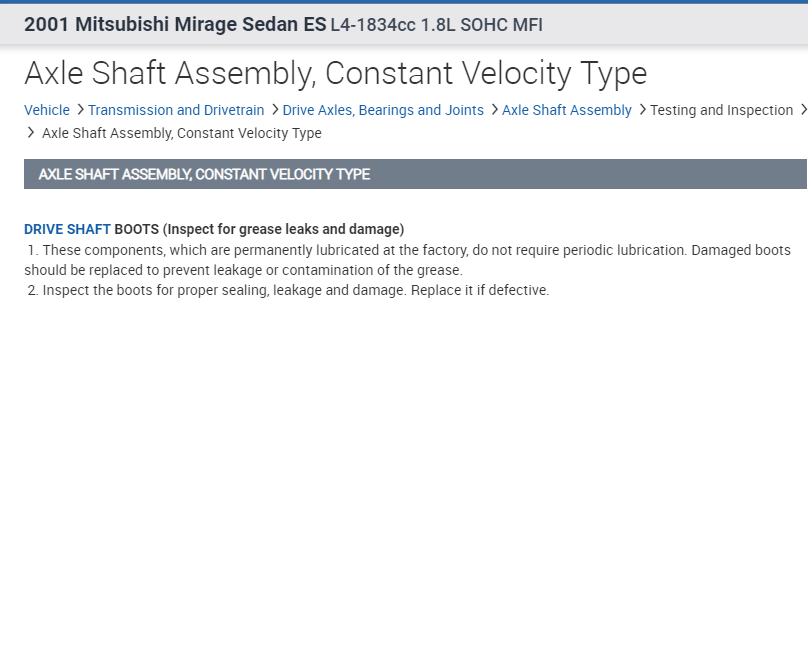Click the chevron before Axle Shaft Assembly breadcrumb
Screen dimensions: 808x665
click(494, 110)
